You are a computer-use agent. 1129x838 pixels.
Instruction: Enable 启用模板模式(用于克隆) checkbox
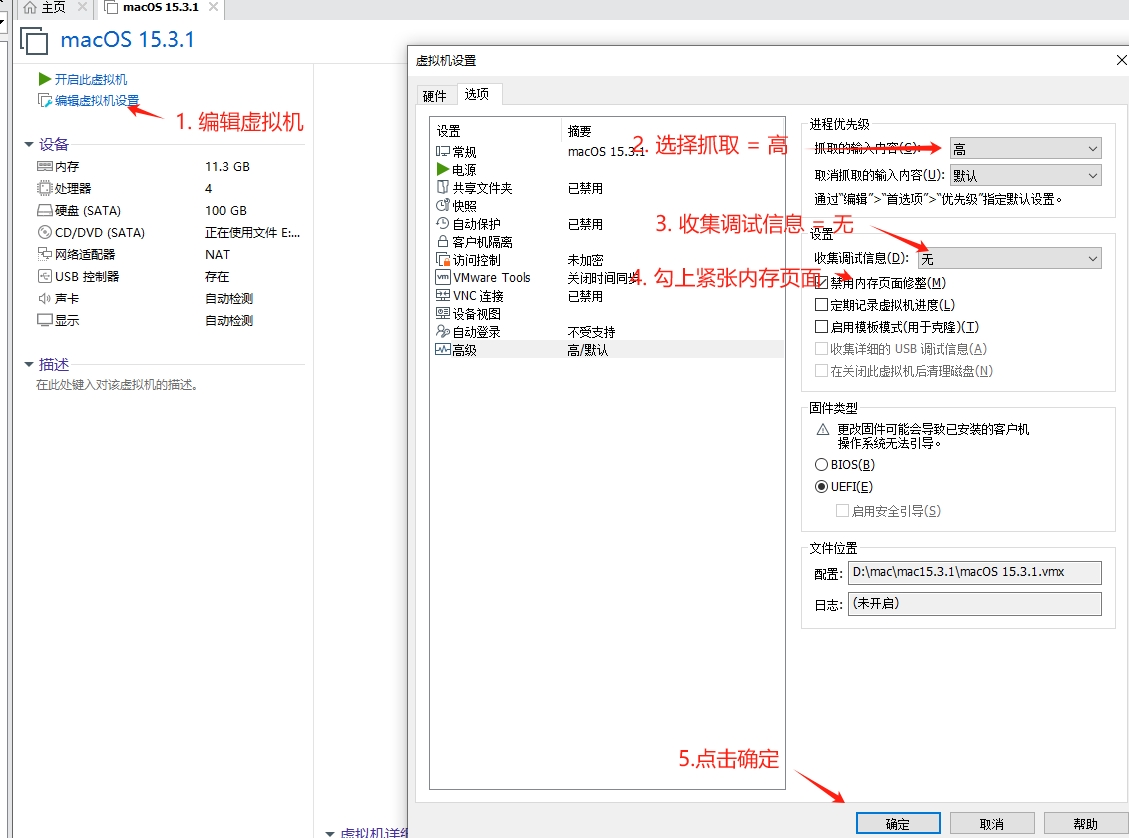coord(821,326)
